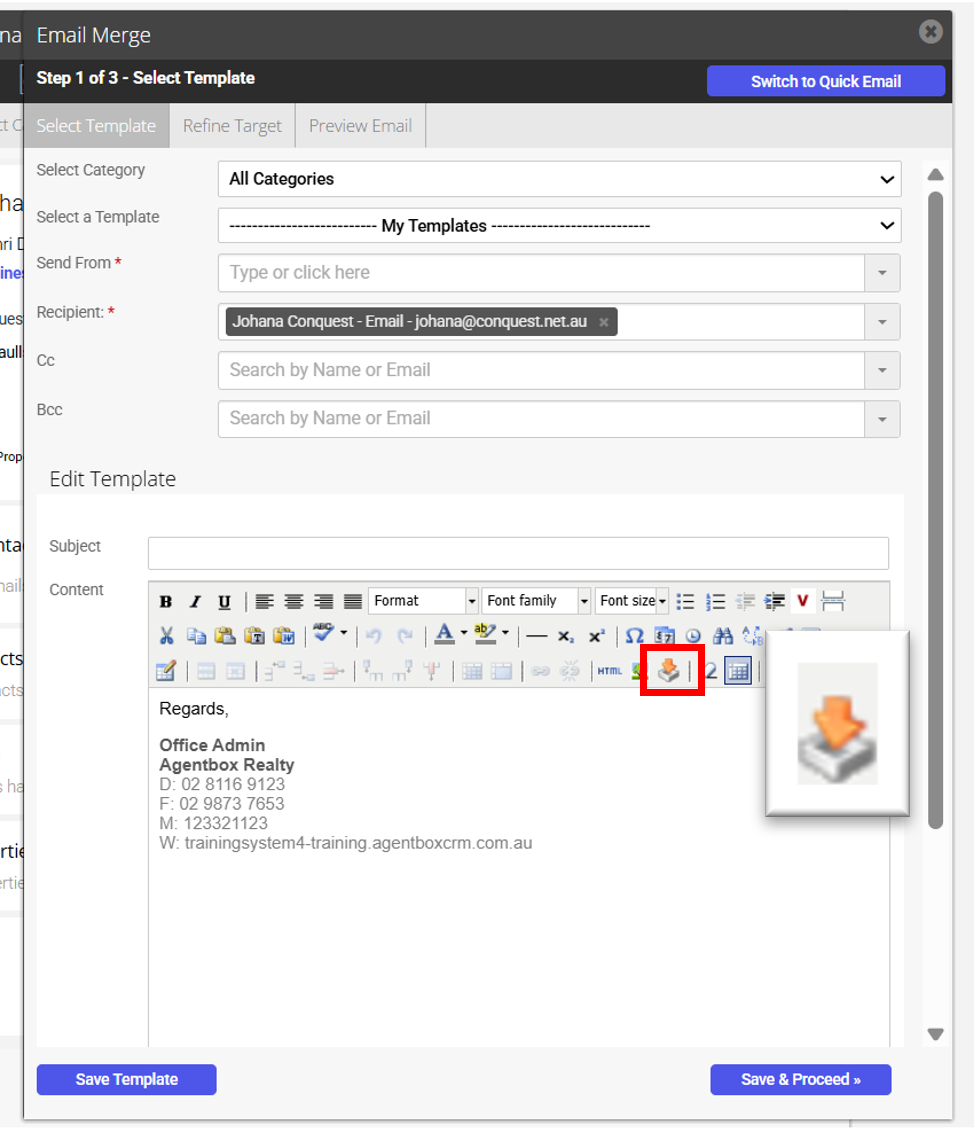Screen dimensions: 974x1133
Task: Expand the Send From dropdown arrow
Action: (882, 273)
